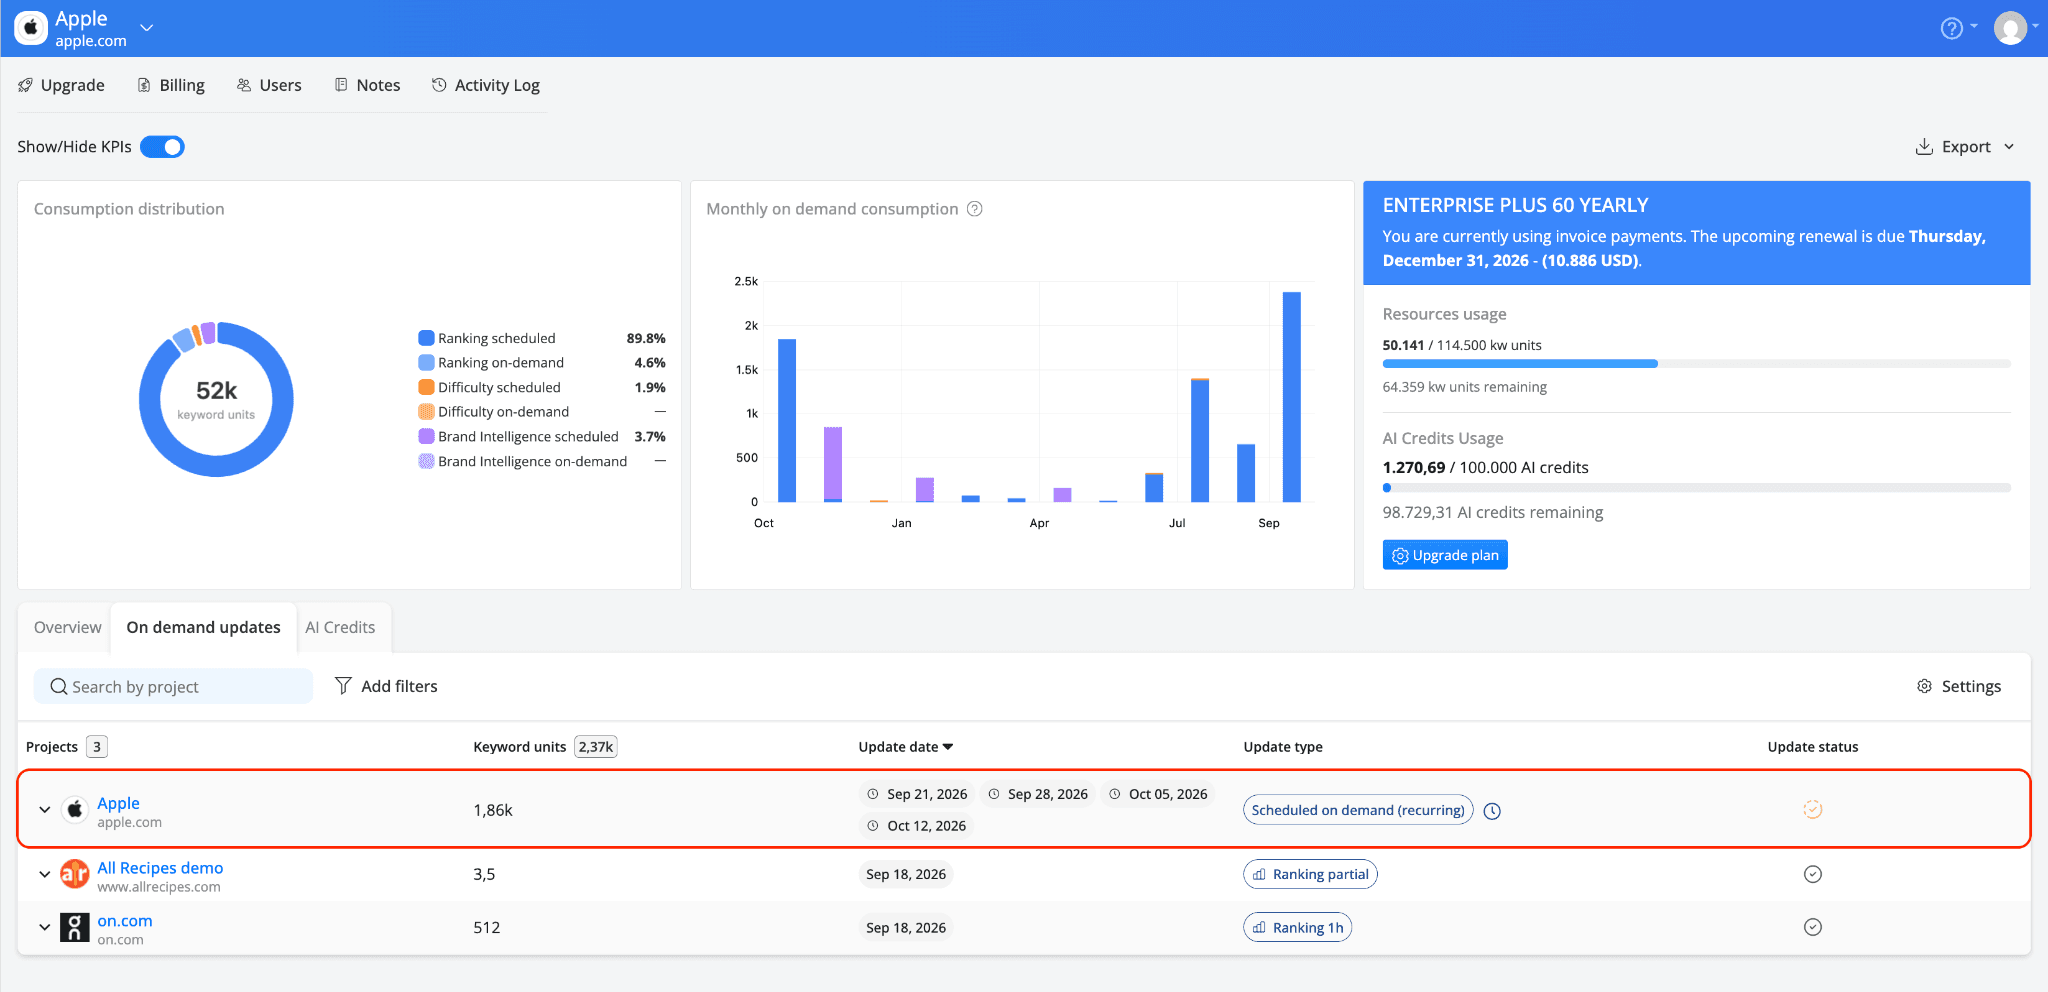Click Apple row pending status icon
The image size is (2048, 992).
tap(1812, 810)
